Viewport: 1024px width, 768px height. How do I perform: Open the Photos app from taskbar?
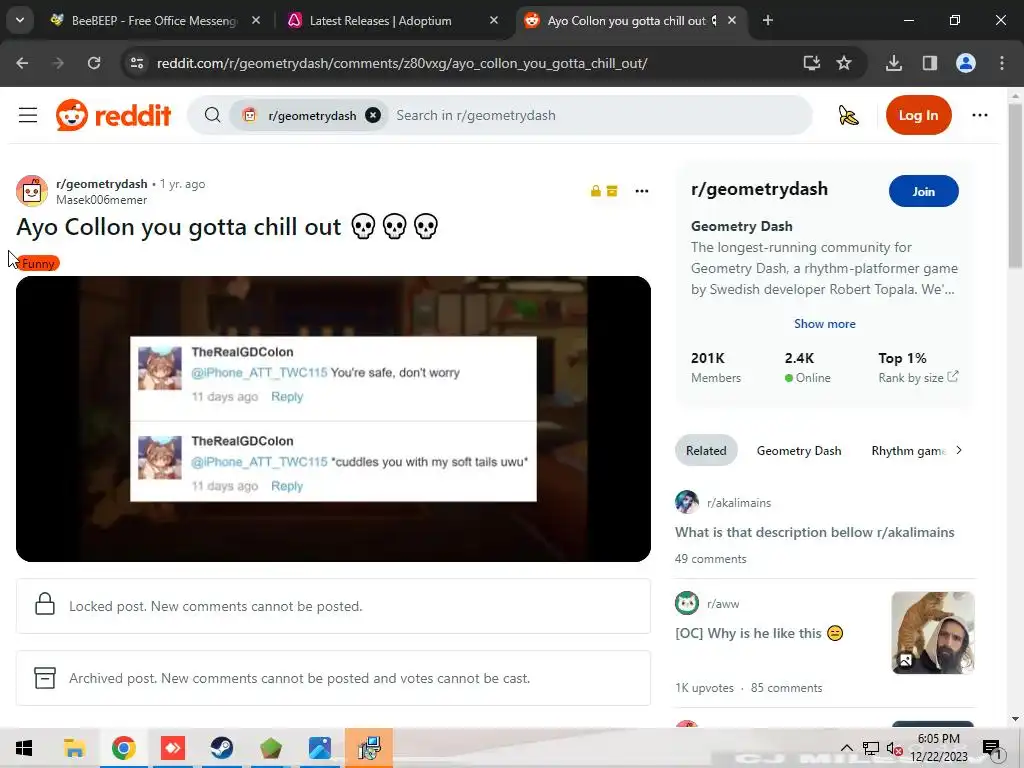tap(319, 748)
